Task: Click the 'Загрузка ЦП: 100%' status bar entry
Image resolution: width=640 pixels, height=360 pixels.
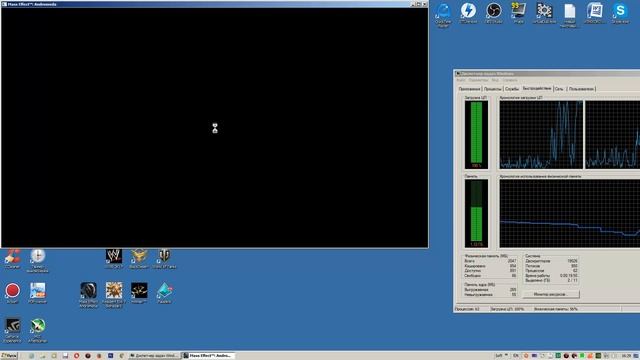Action: [508, 309]
